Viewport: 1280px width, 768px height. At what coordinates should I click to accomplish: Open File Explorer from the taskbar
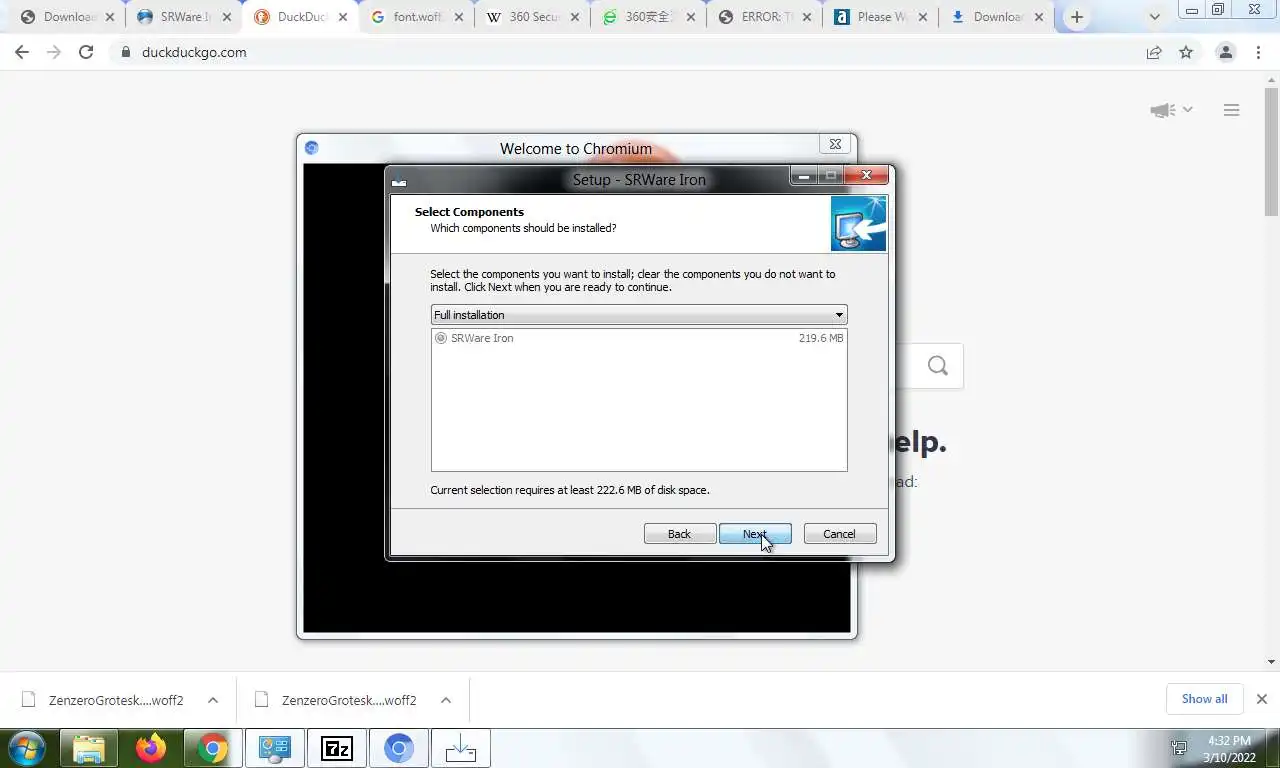point(89,748)
